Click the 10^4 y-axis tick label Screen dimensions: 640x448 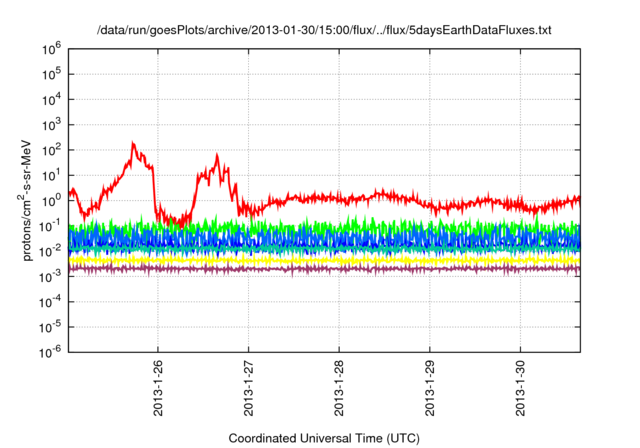51,100
